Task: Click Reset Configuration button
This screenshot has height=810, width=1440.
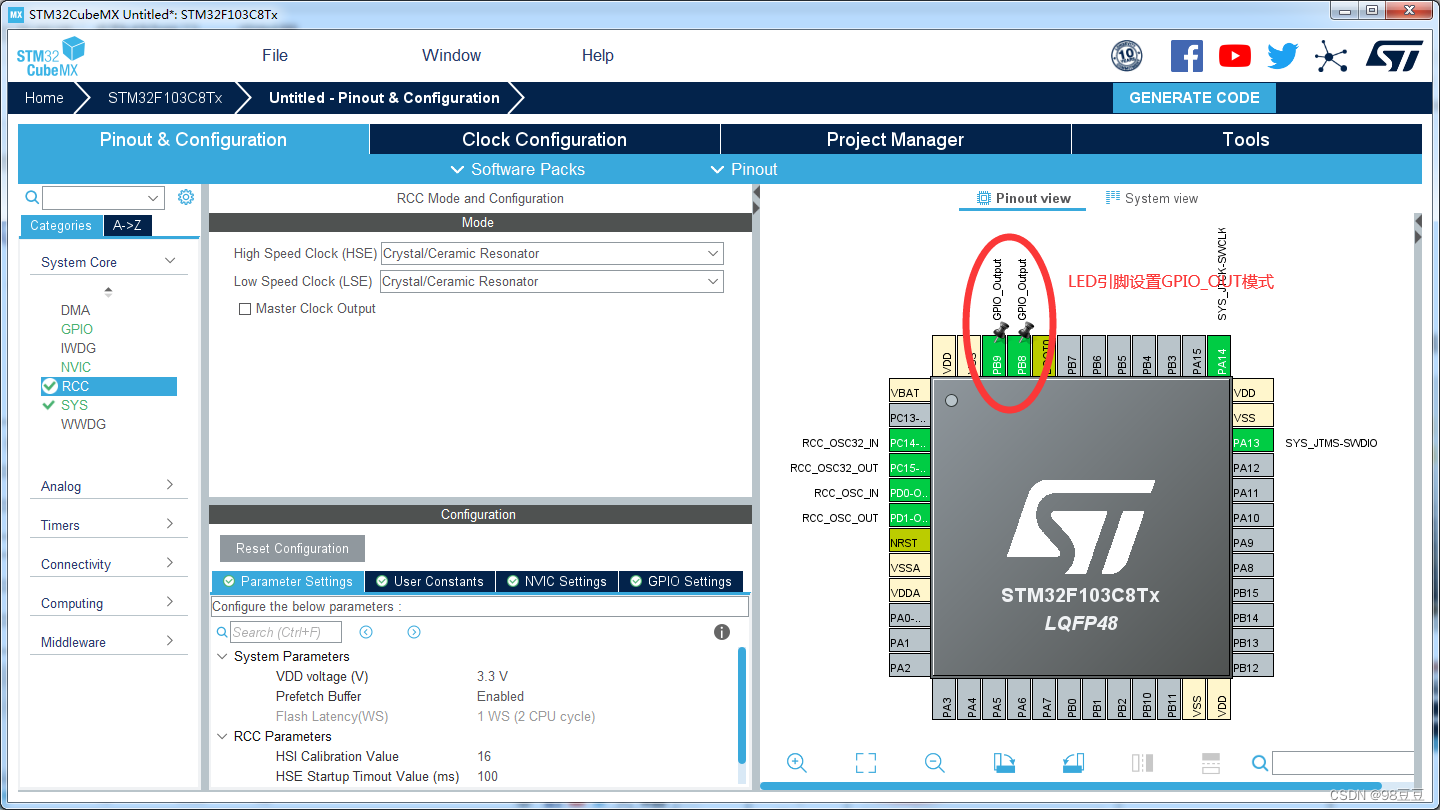Action: [292, 548]
